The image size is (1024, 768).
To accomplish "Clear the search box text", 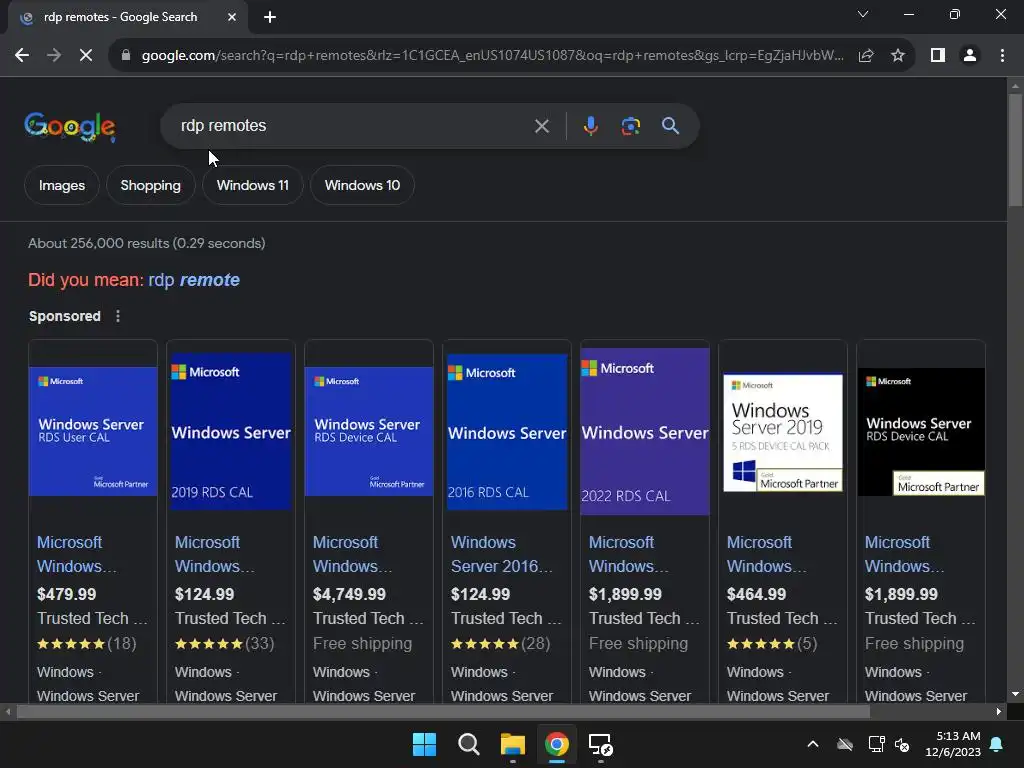I will click(x=541, y=126).
